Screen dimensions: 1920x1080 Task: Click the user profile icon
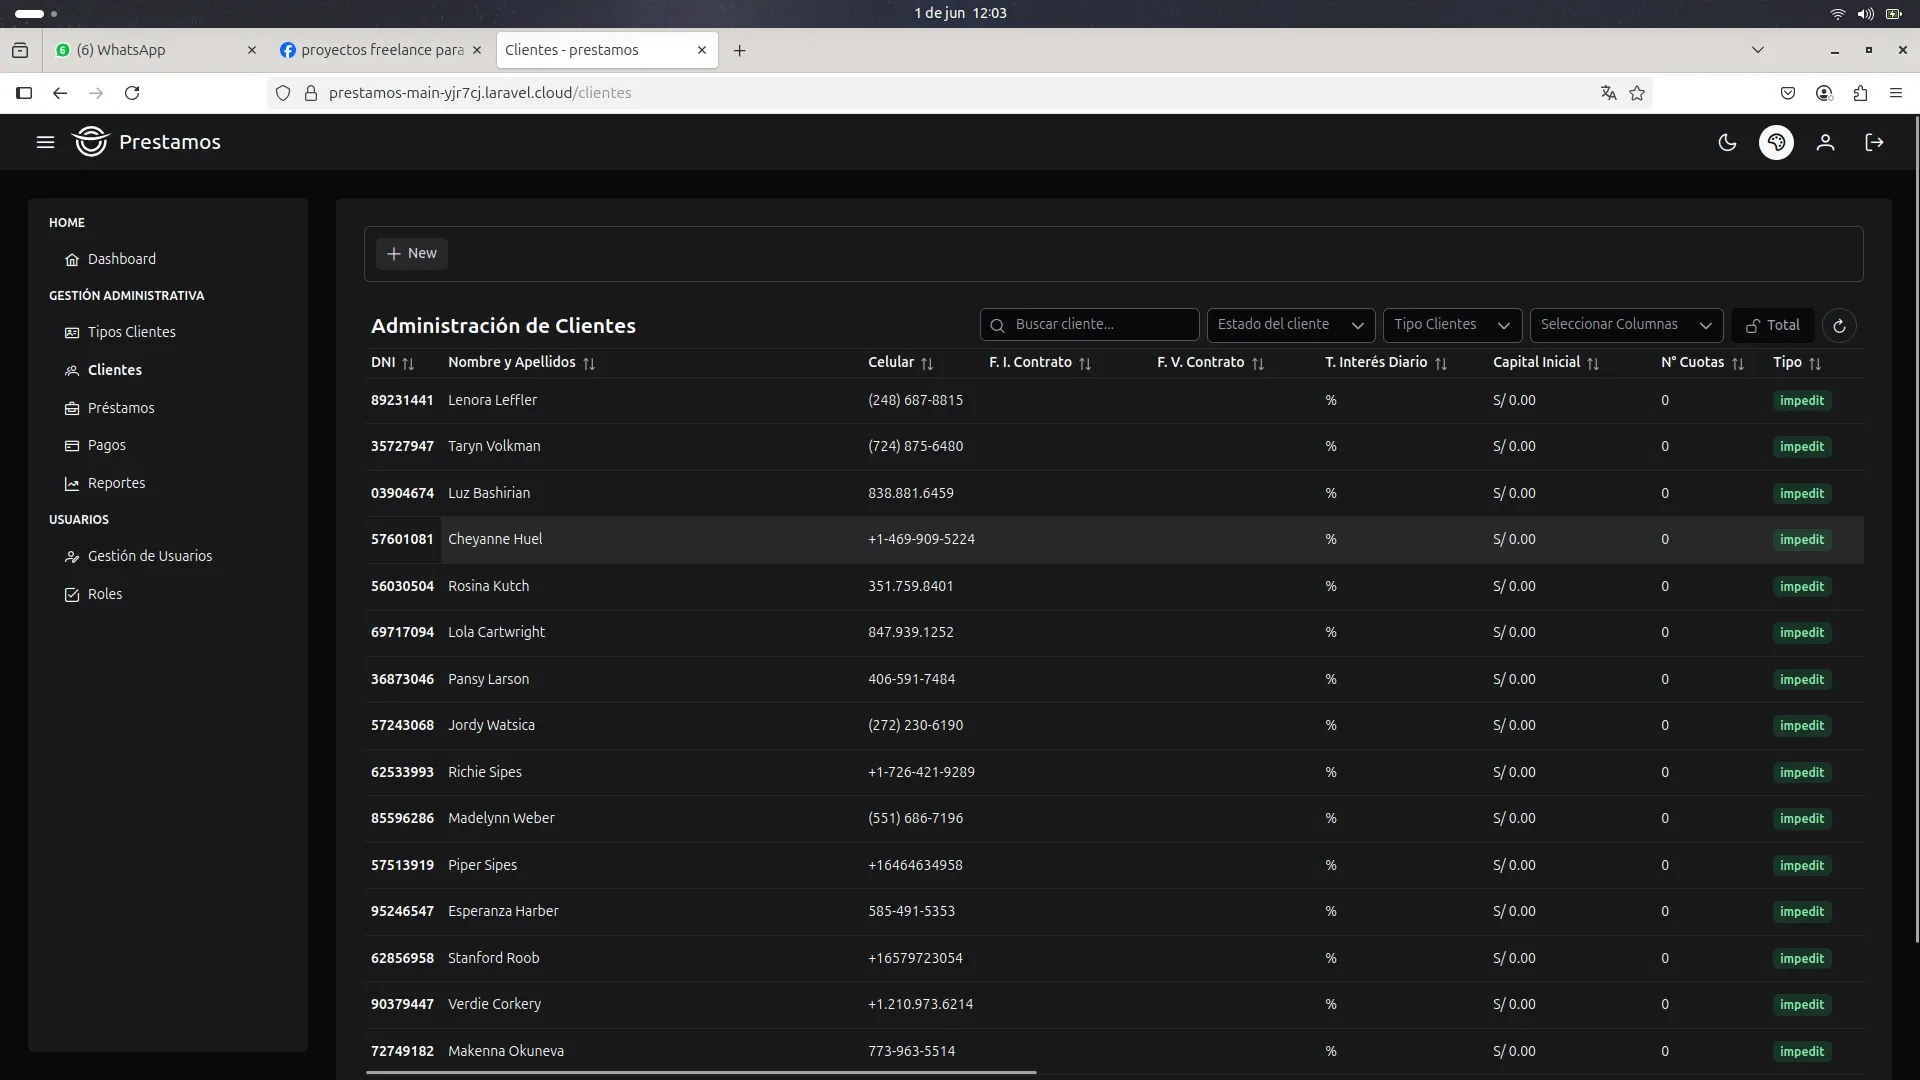tap(1825, 142)
